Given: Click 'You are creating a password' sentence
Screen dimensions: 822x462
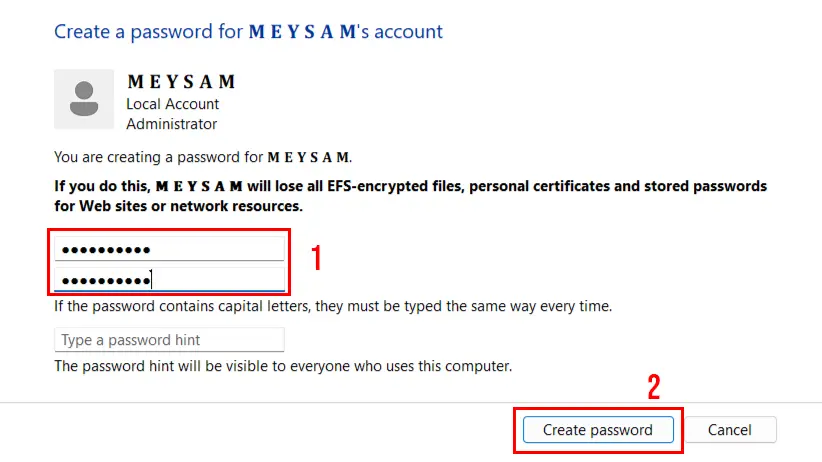Looking at the screenshot, I should [x=160, y=157].
